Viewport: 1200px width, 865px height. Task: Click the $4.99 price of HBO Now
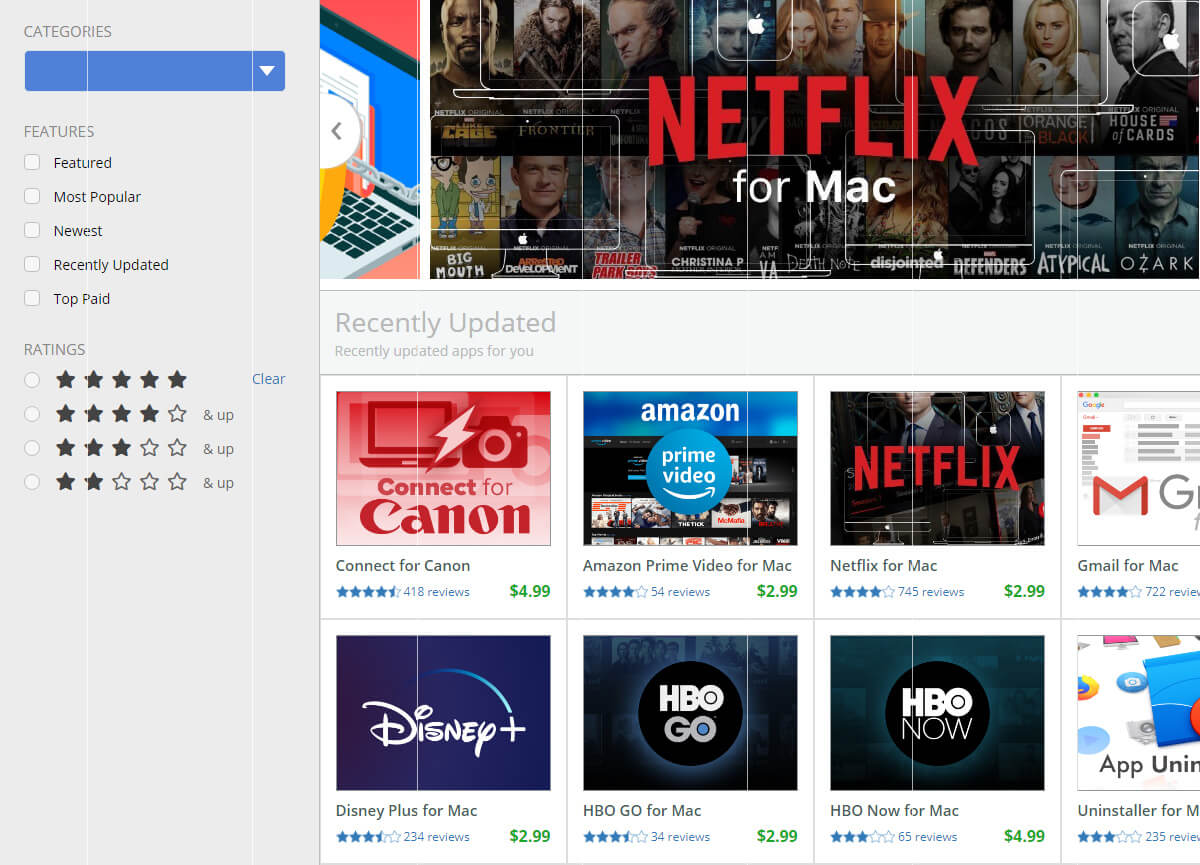pyautogui.click(x=1024, y=836)
